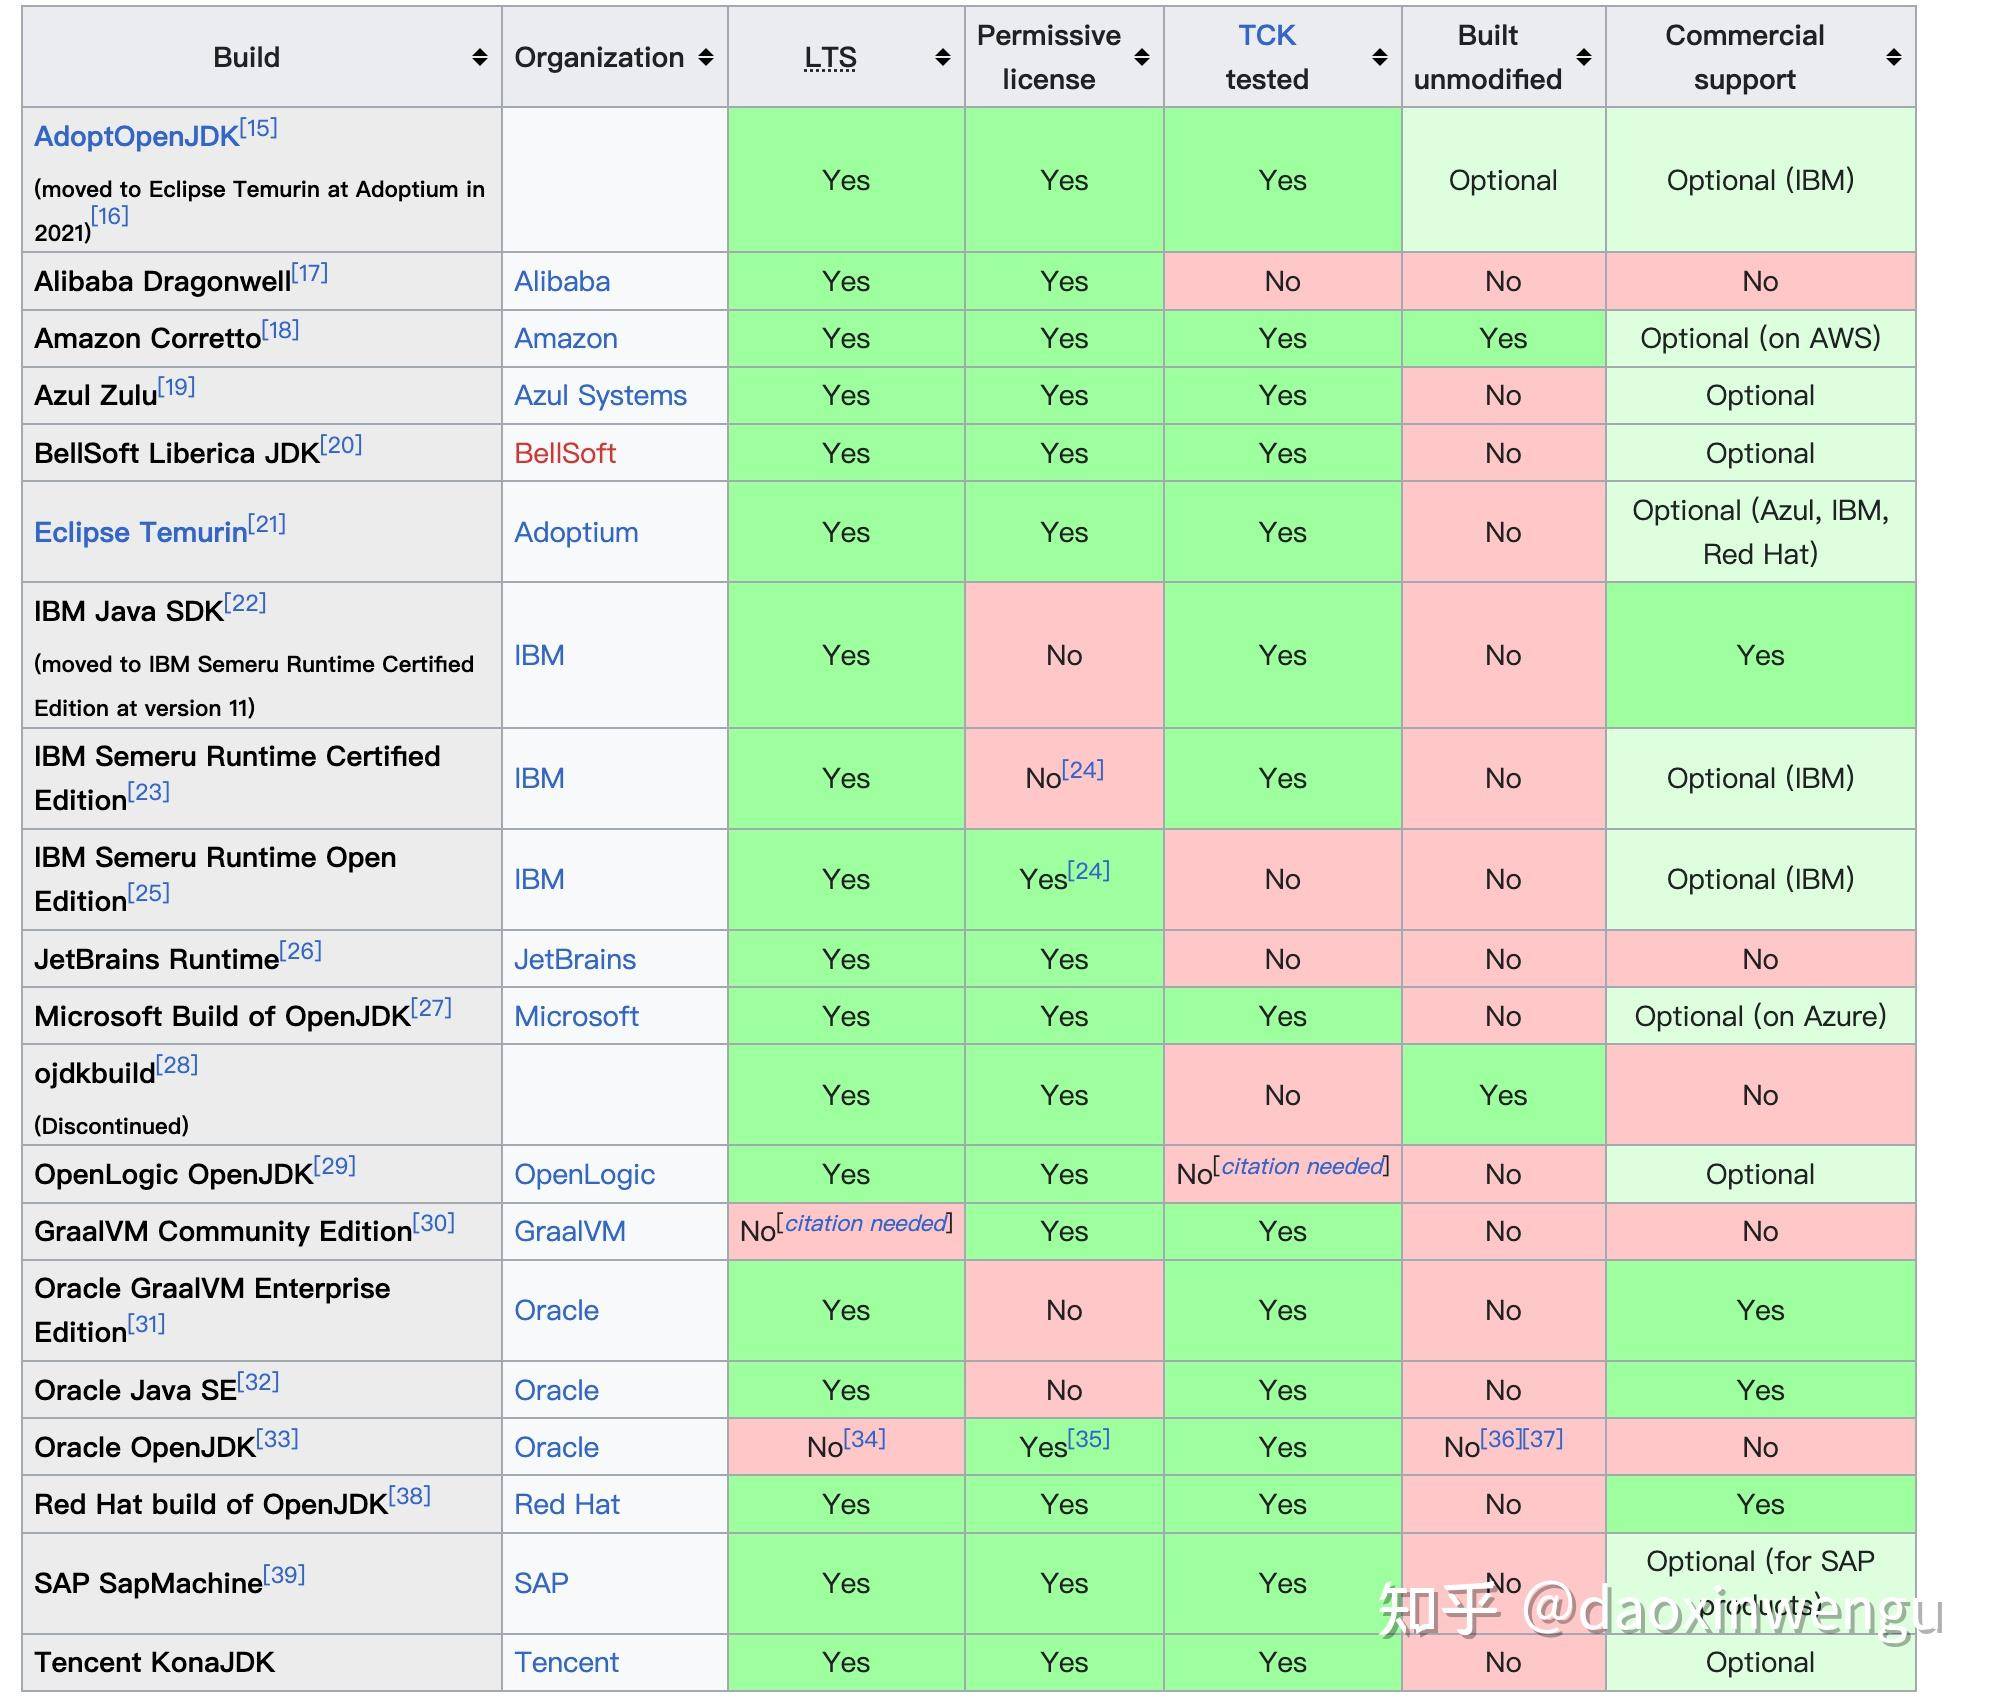Click 'Optional (on AWS)' cell
Viewport: 1996px width, 1702px height.
click(1760, 339)
